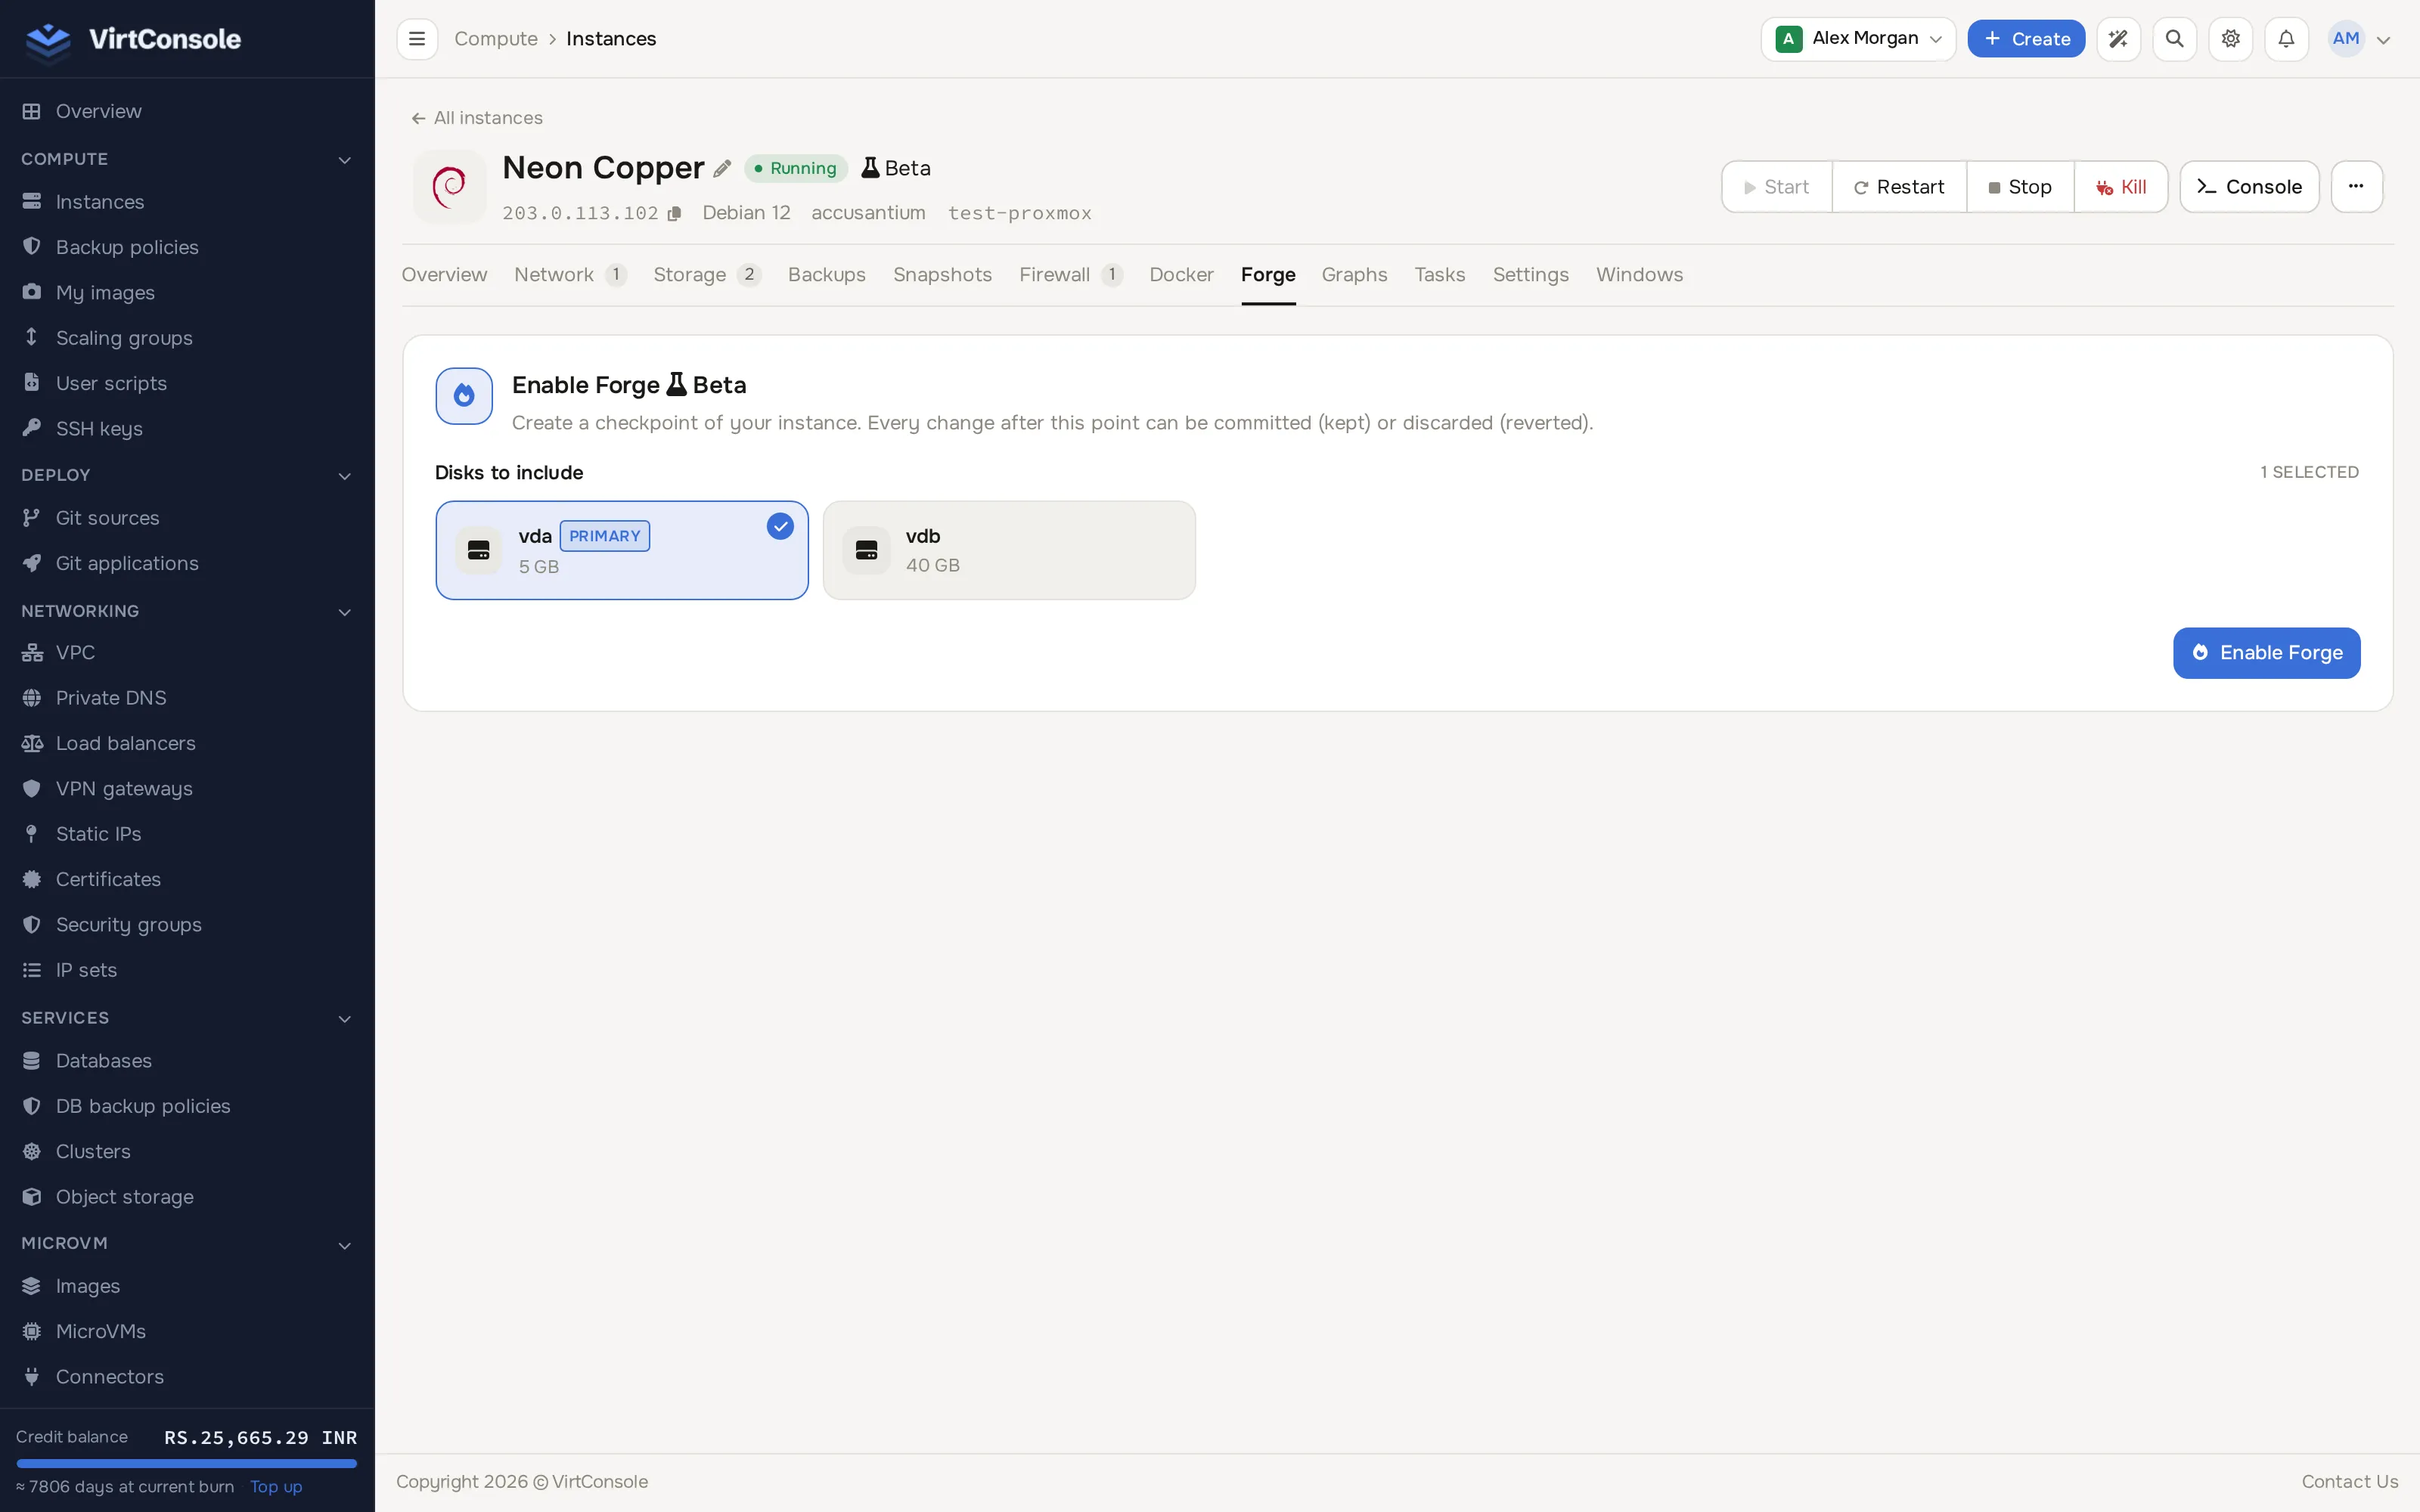Open MicroVMs in sidebar
This screenshot has width=2420, height=1512.
click(x=100, y=1331)
